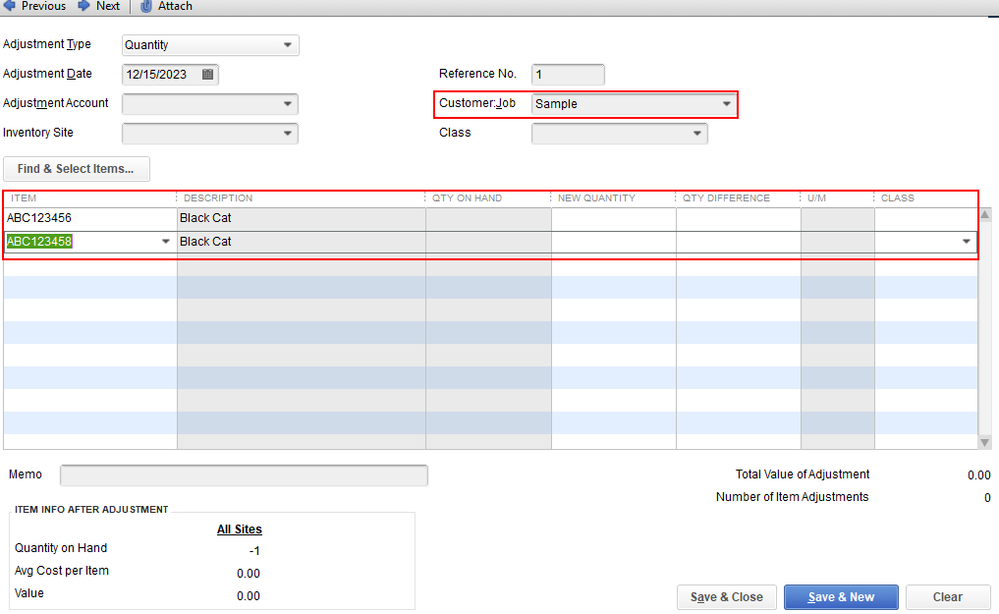Viewport: 999px width, 614px height.
Task: Click the table scrollbar down arrow
Action: 985,442
